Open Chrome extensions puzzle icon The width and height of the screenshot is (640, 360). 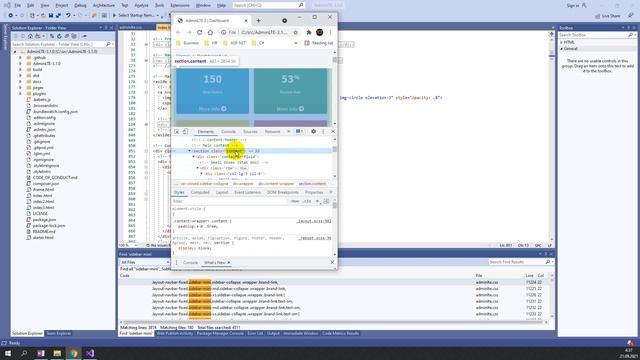coord(309,32)
